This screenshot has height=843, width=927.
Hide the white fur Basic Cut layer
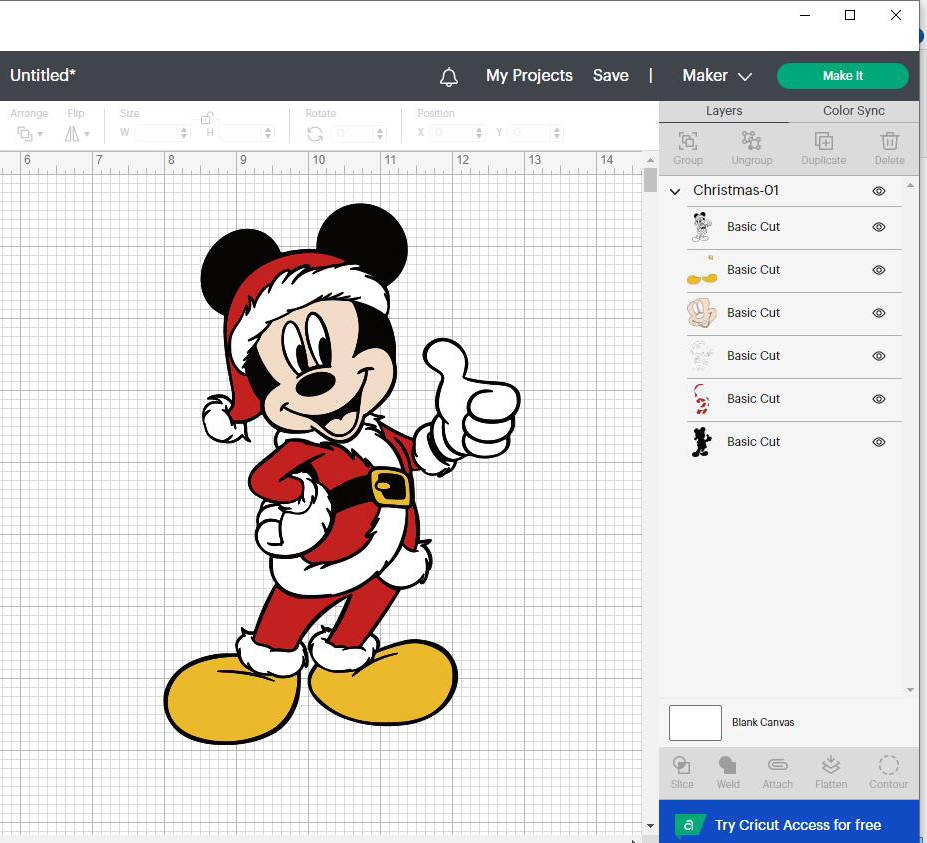coord(879,356)
